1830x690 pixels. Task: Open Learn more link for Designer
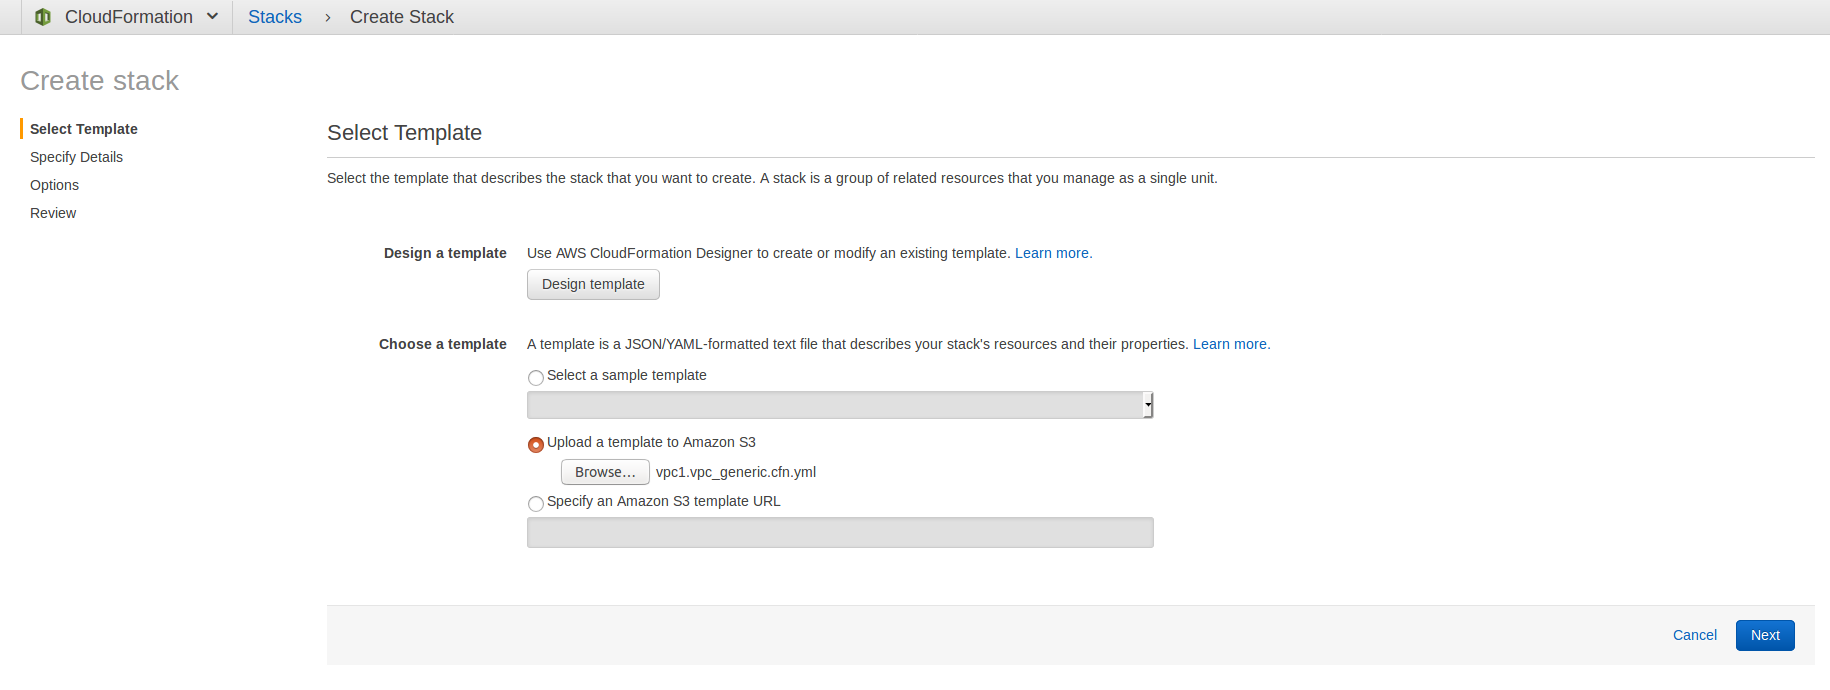pos(1053,253)
